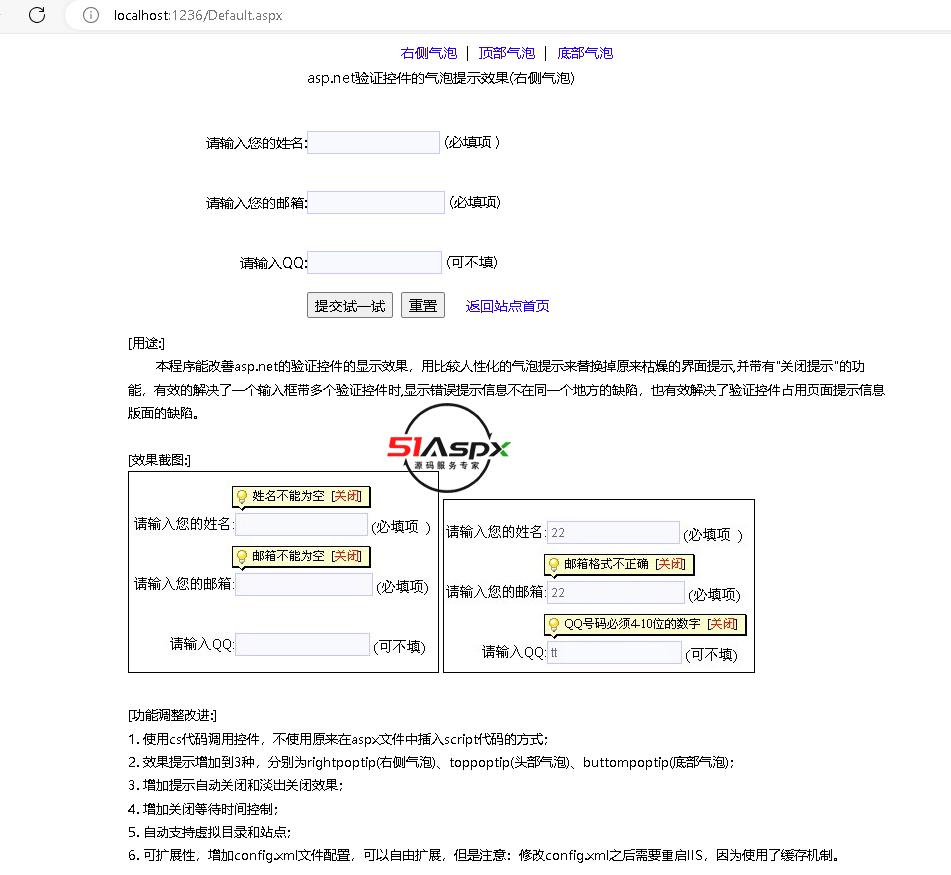Viewport: 951px width, 875px height.
Task: Select the 请输入QQ: label in the form
Action: click(x=274, y=263)
